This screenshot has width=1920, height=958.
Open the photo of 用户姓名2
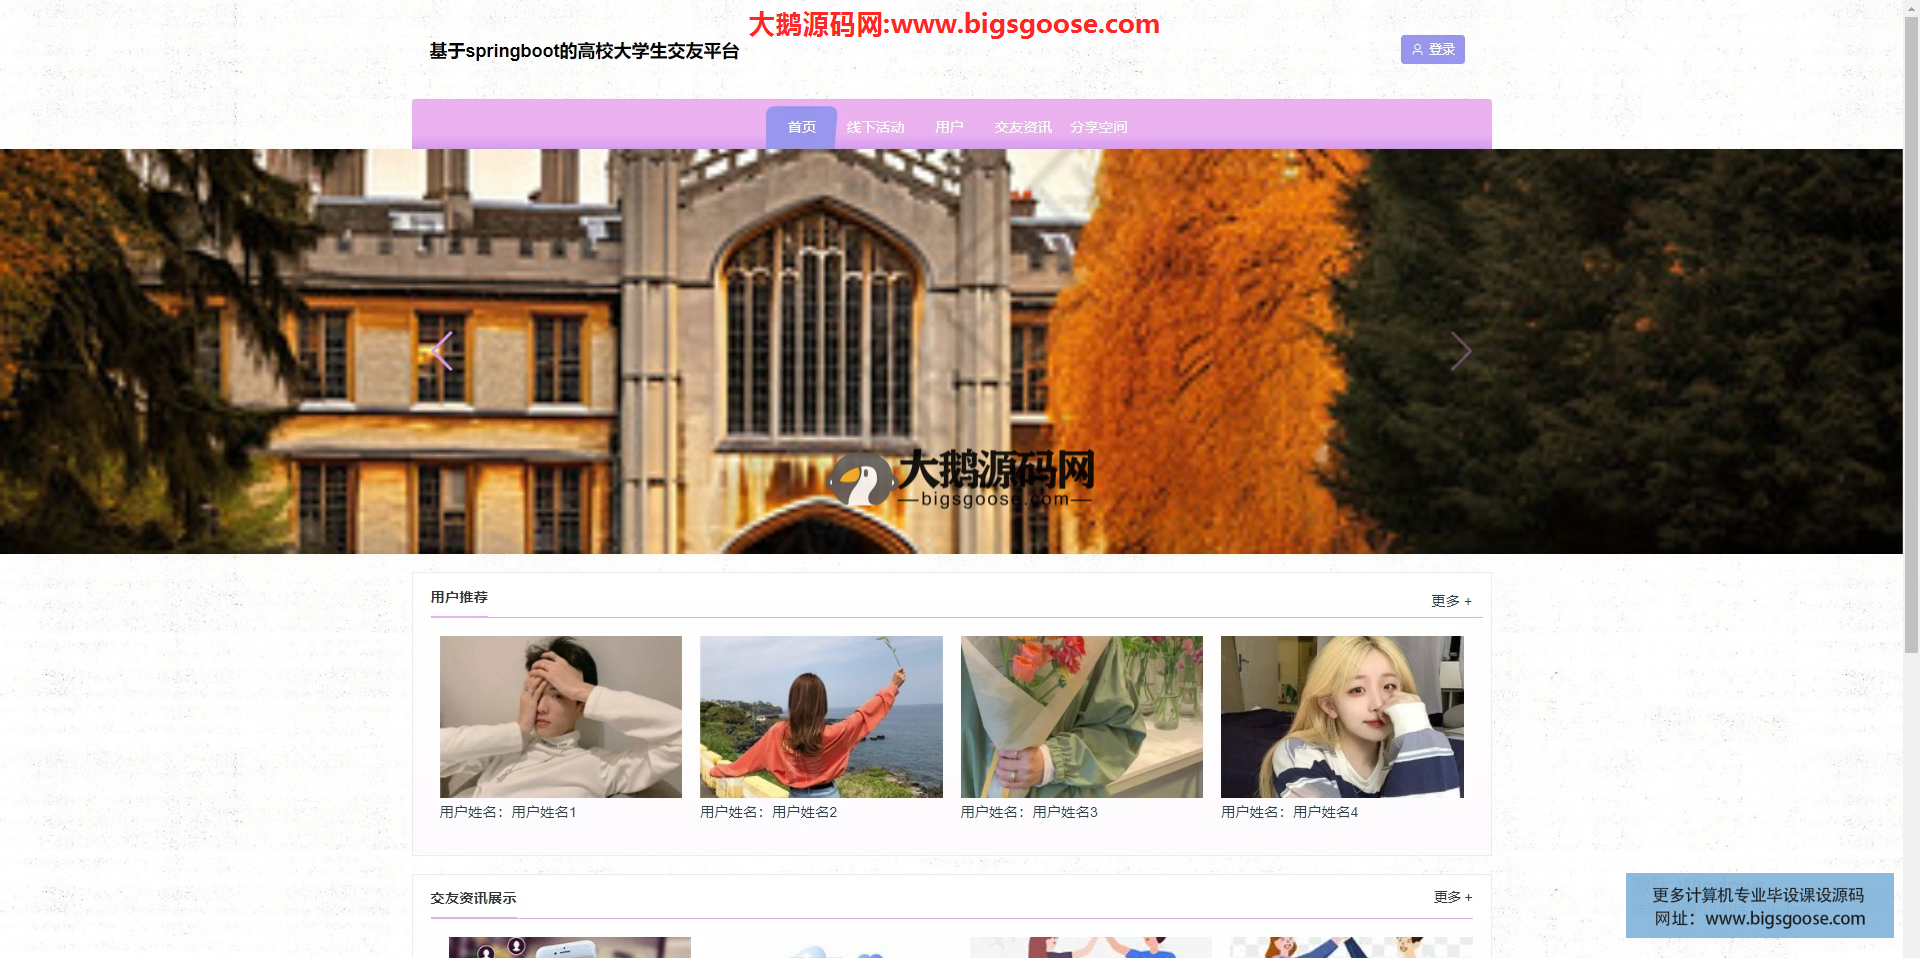[x=821, y=716]
